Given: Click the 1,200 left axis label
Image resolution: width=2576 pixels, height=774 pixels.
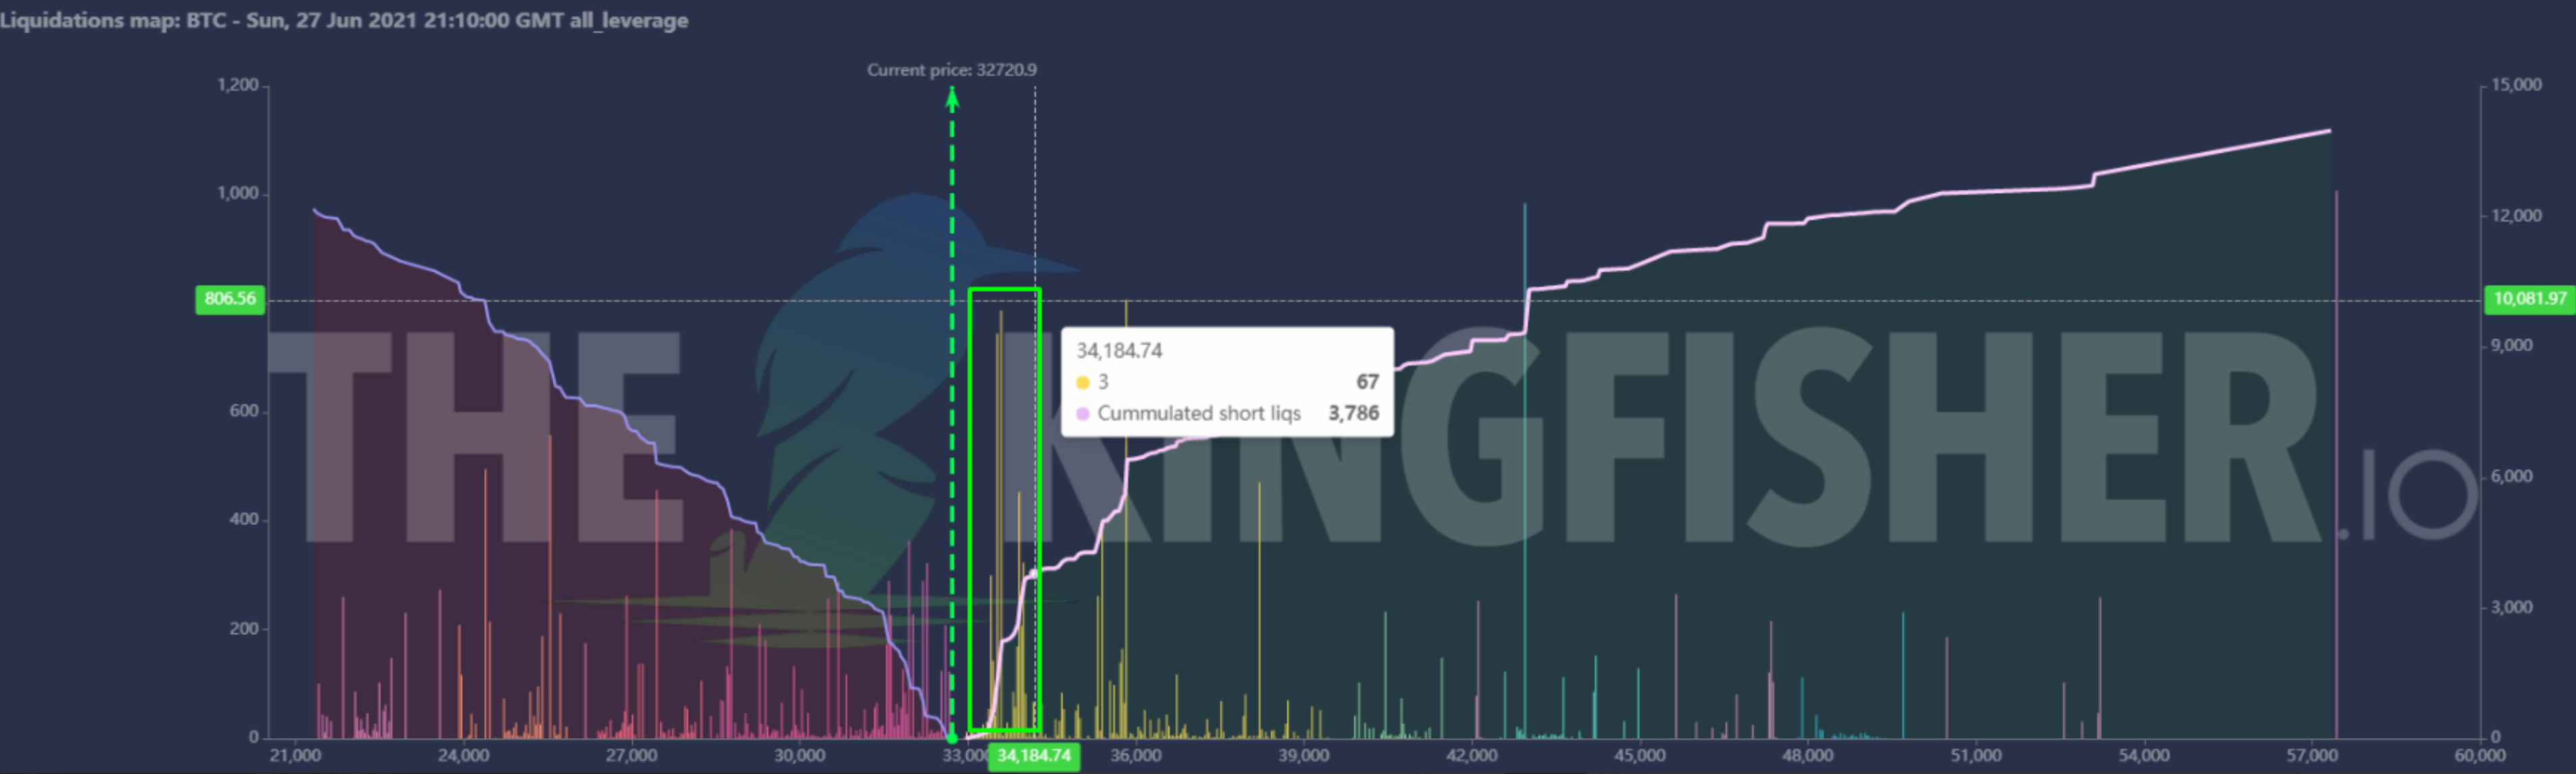Looking at the screenshot, I should pyautogui.click(x=238, y=85).
